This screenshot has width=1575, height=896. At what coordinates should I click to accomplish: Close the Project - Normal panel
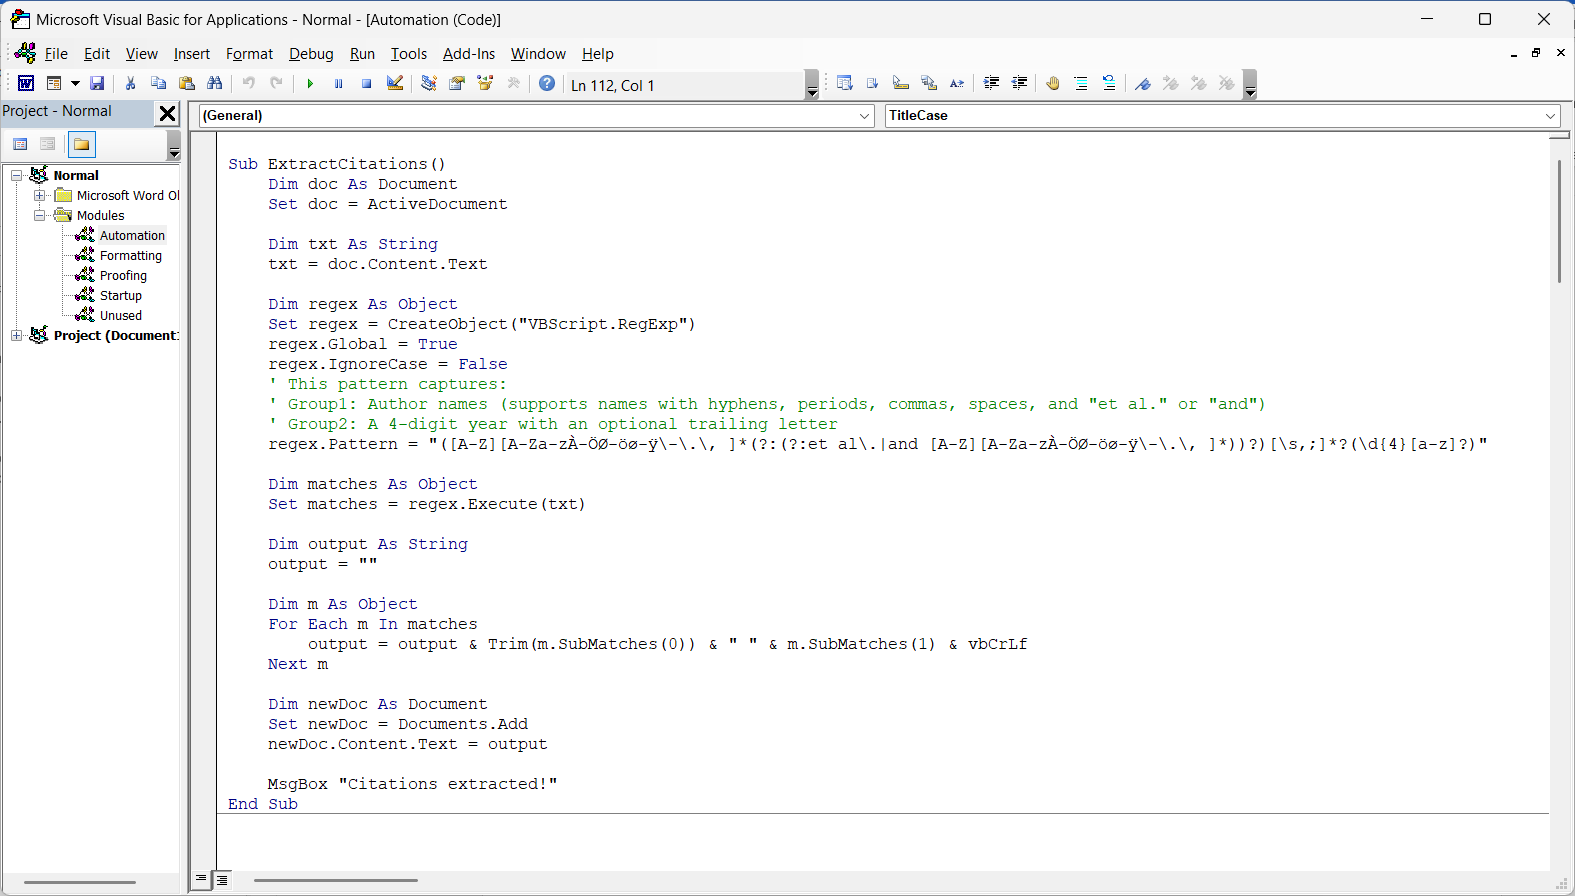tap(168, 114)
